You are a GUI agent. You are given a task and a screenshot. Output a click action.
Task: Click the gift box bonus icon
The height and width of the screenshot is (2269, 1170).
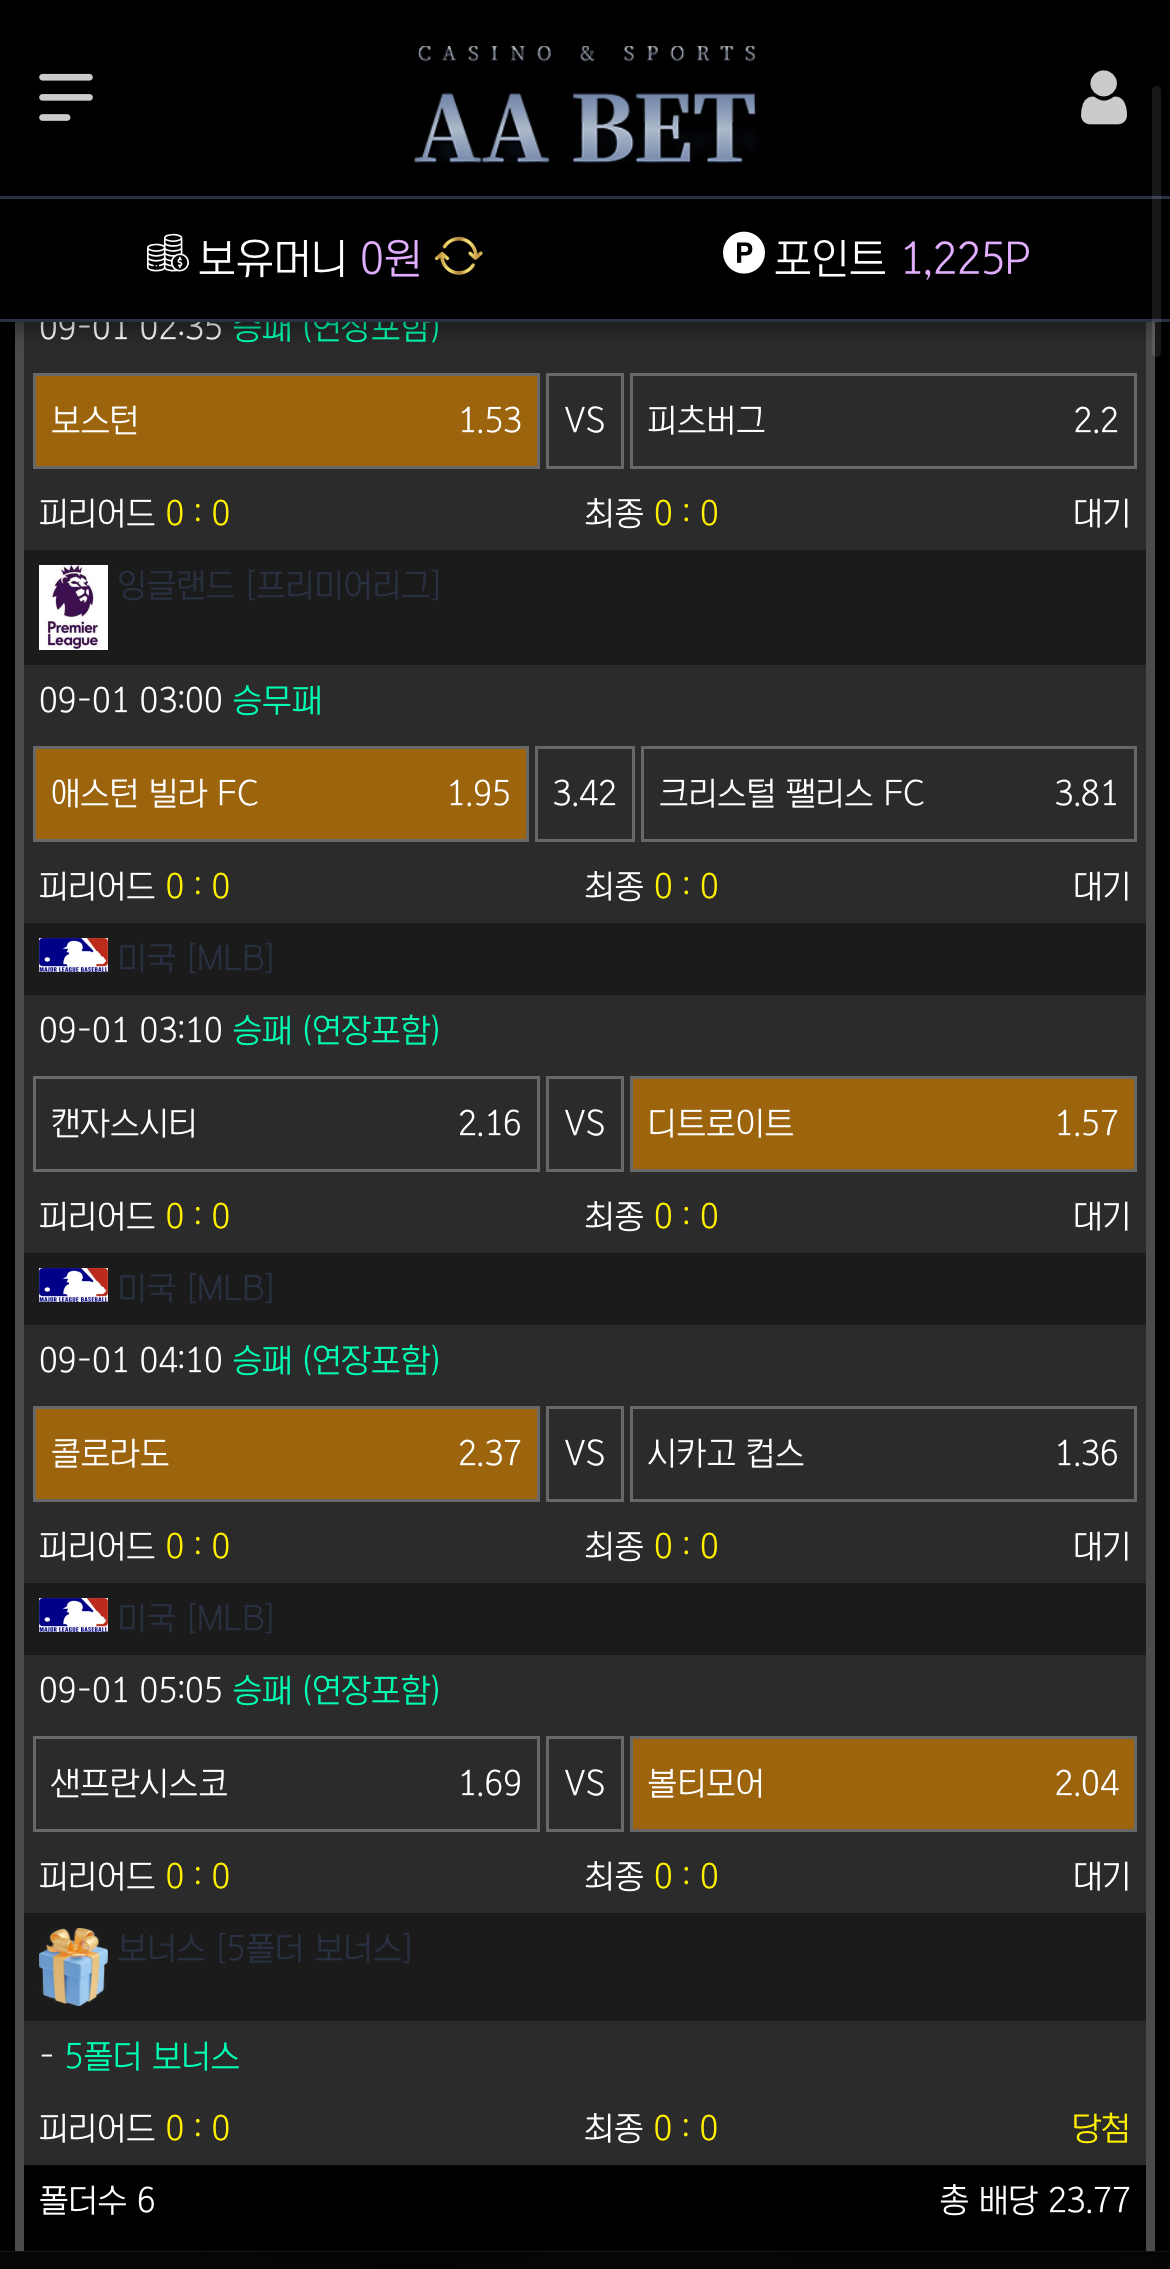[73, 1966]
